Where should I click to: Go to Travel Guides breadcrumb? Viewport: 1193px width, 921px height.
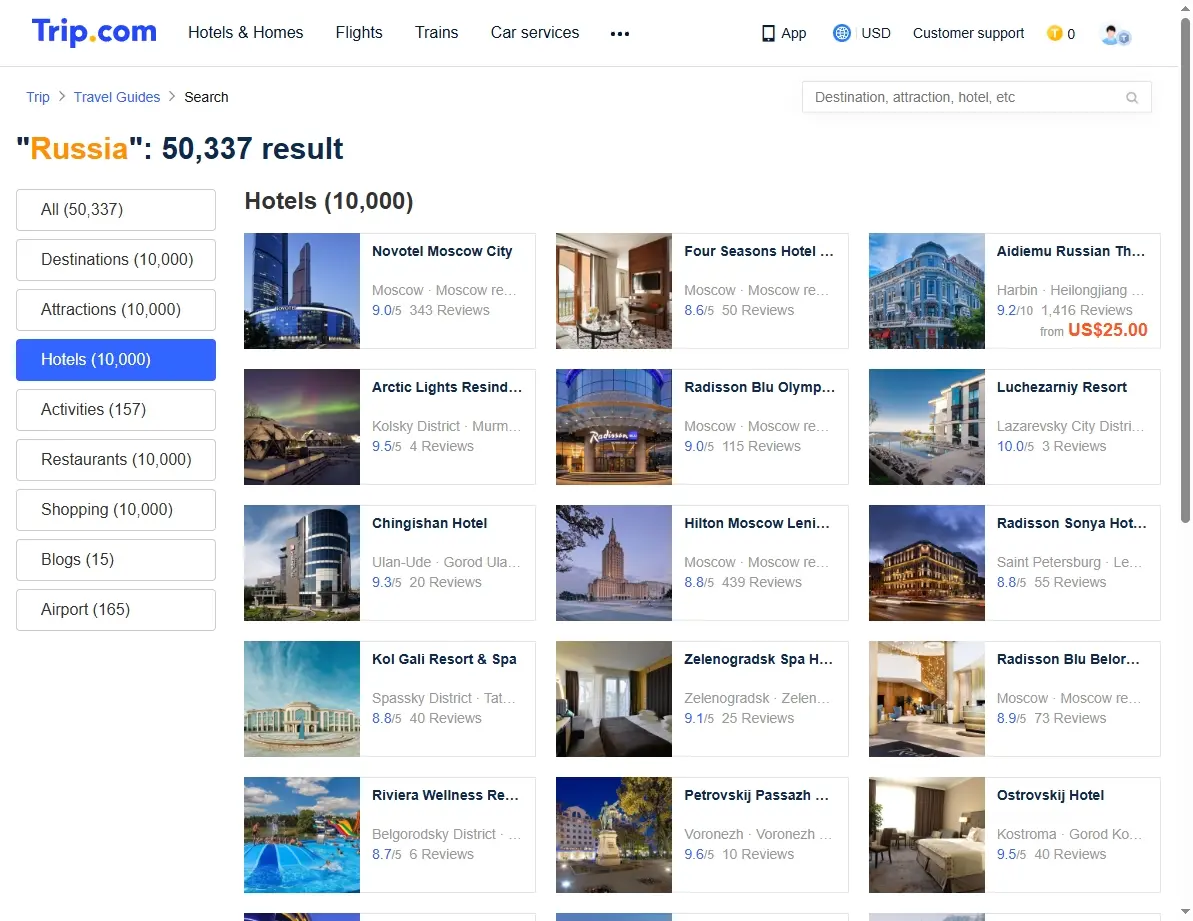pos(117,97)
